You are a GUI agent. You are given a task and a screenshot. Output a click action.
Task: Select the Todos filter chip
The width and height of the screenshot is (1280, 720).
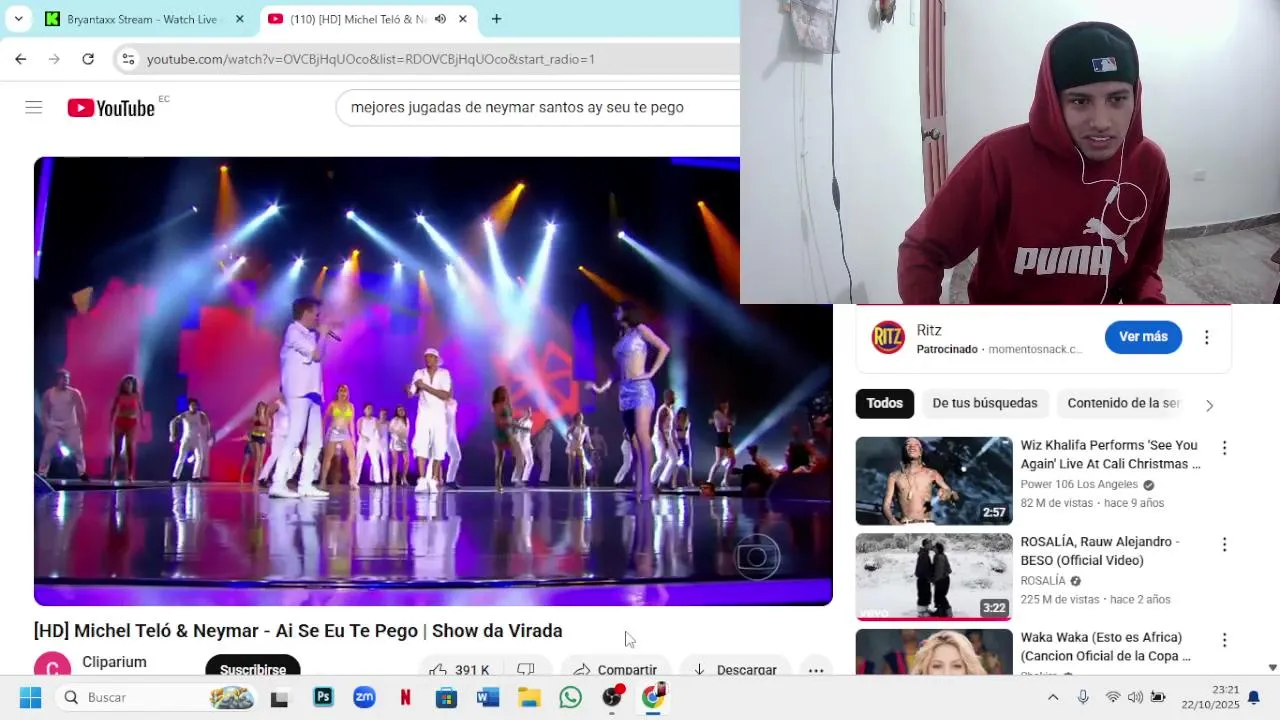coord(884,403)
